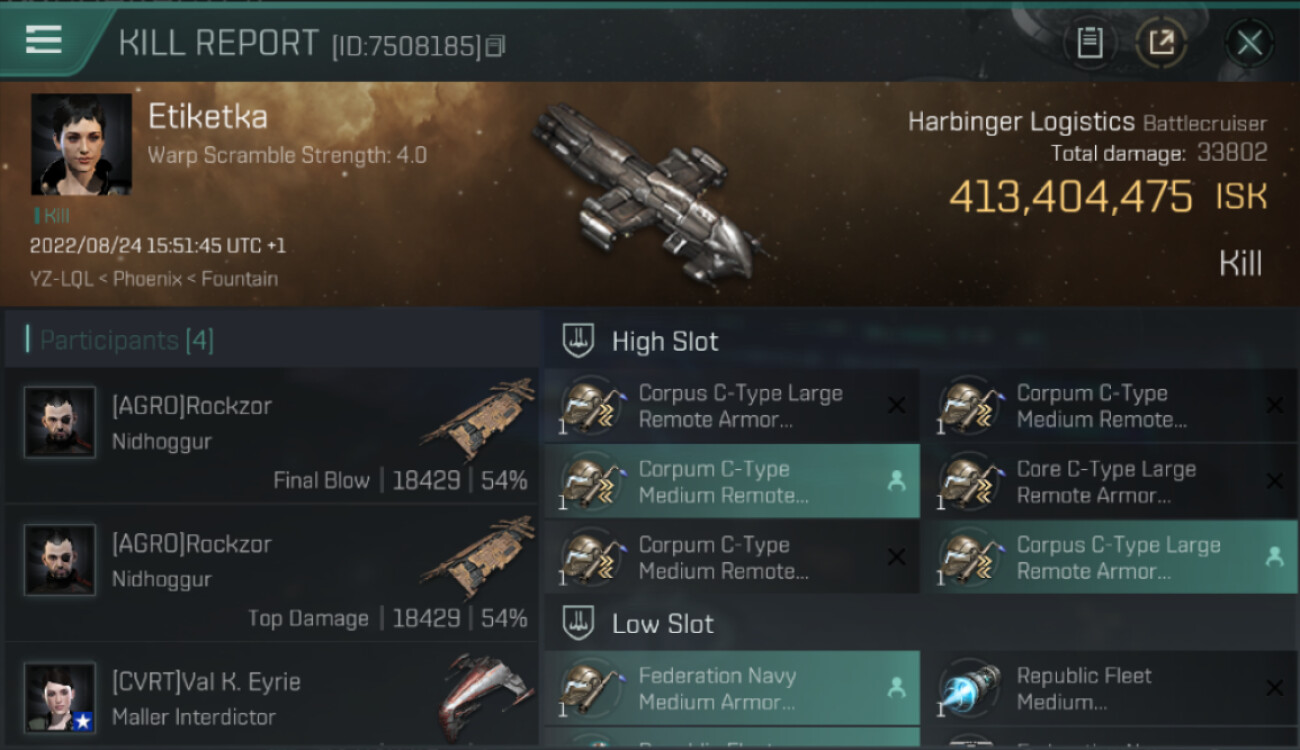
Task: Click Val K. Eyrie's portrait
Action: tap(60, 697)
